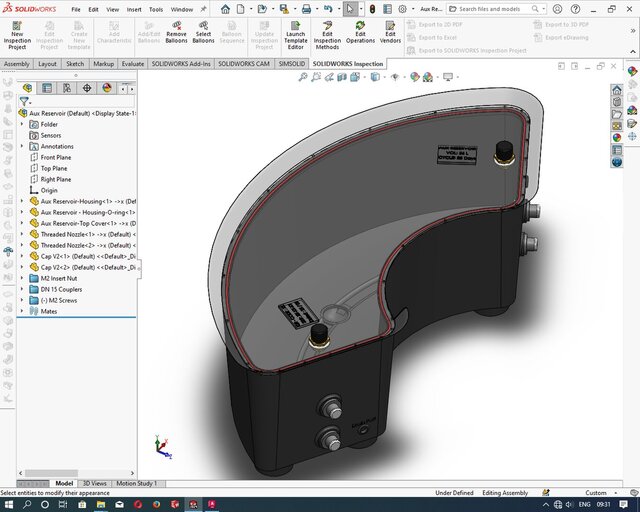Open the Insert menu
640x512 pixels.
point(135,9)
